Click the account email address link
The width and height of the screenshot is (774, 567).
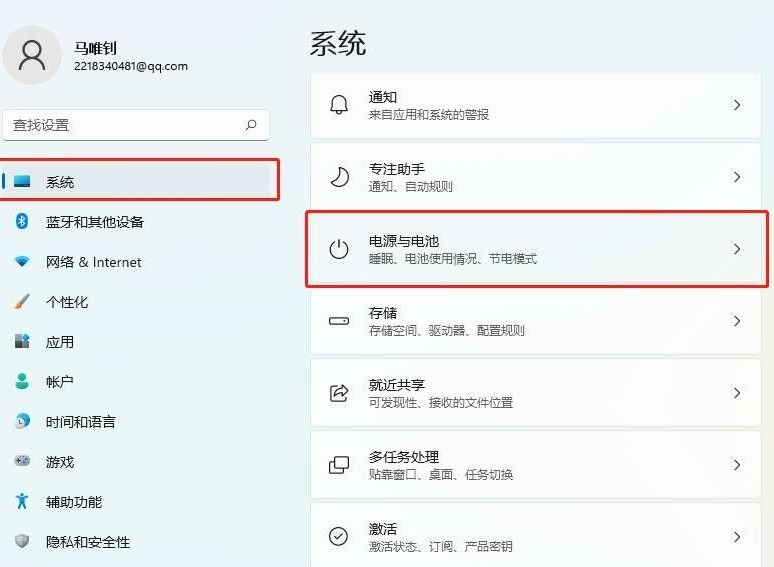coord(130,67)
